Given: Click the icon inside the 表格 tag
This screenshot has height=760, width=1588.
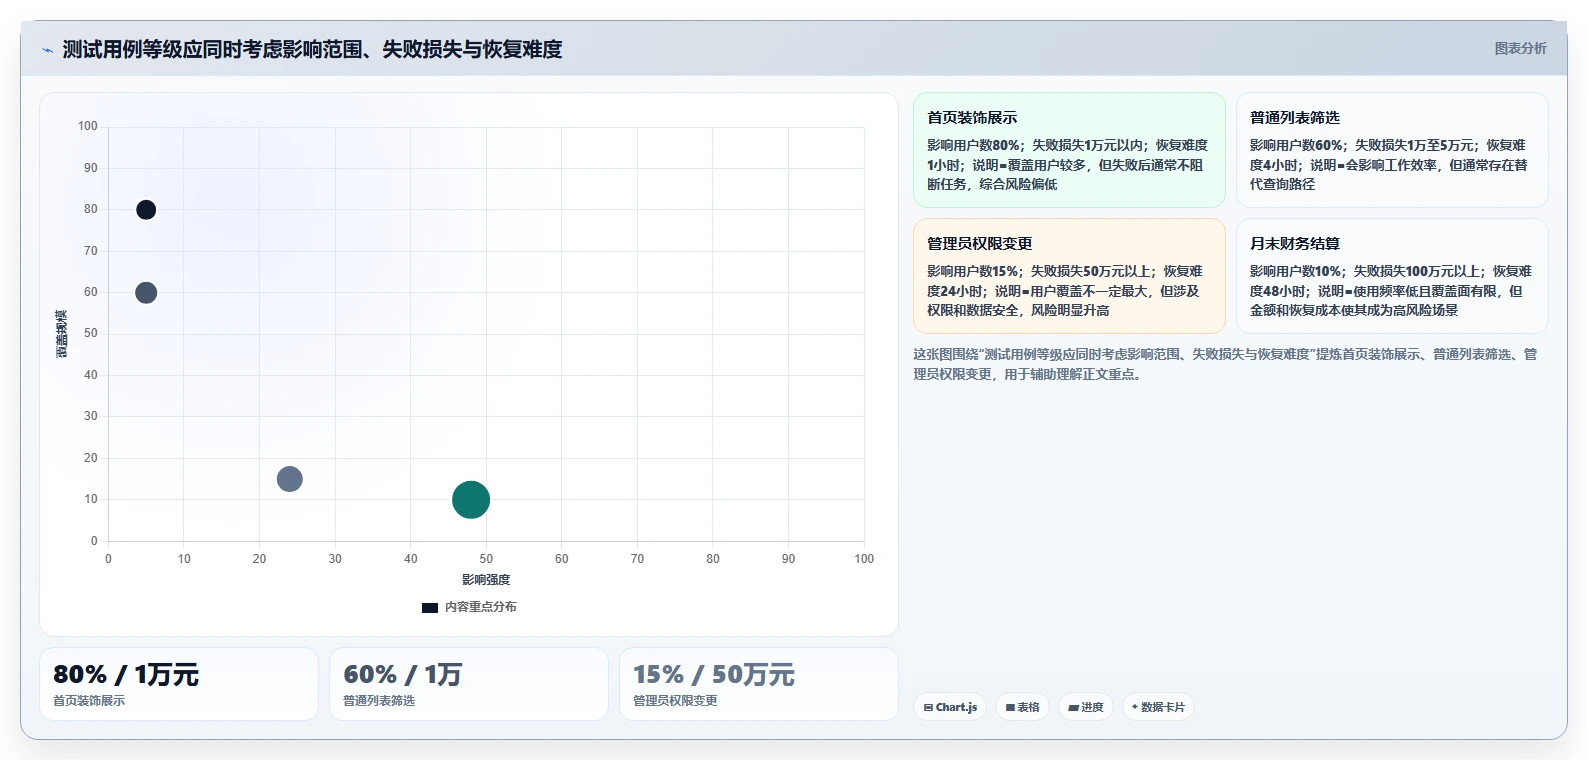Looking at the screenshot, I should (x=1010, y=707).
